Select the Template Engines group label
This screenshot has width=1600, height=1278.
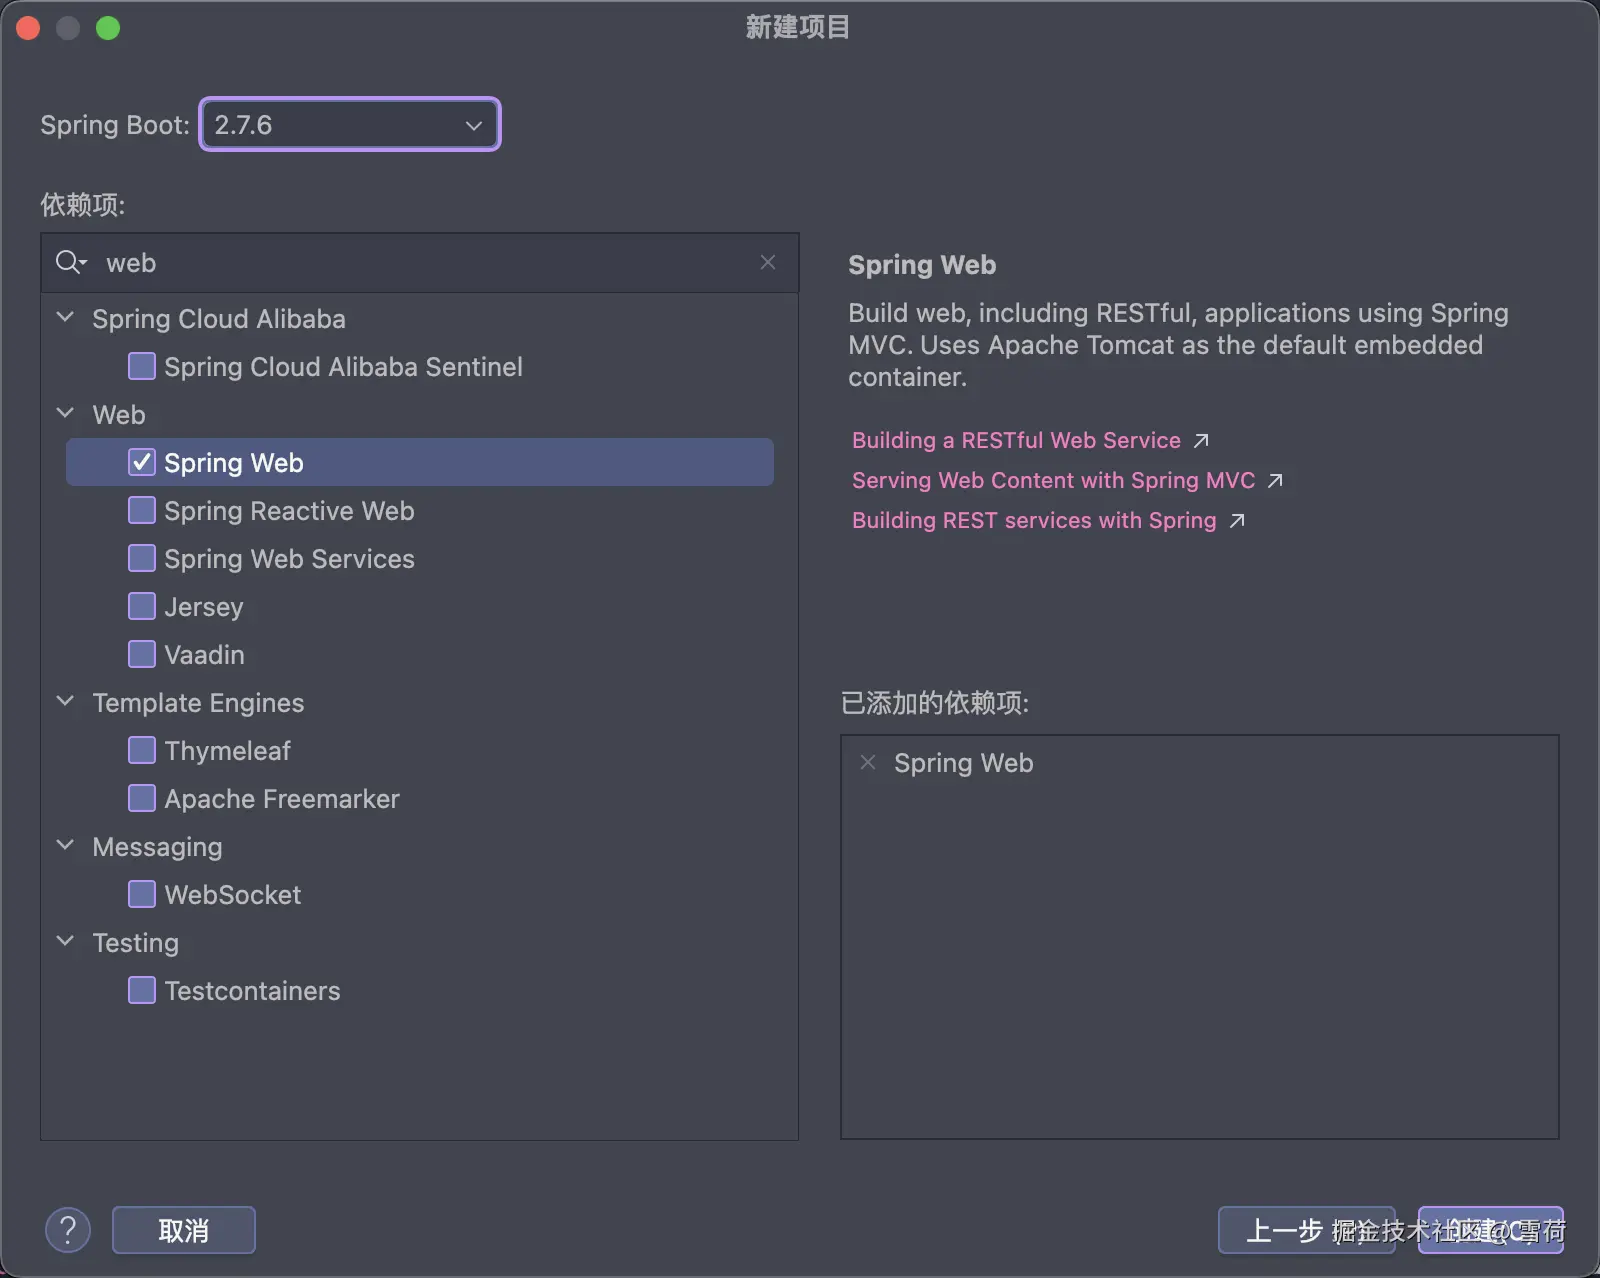(x=198, y=703)
